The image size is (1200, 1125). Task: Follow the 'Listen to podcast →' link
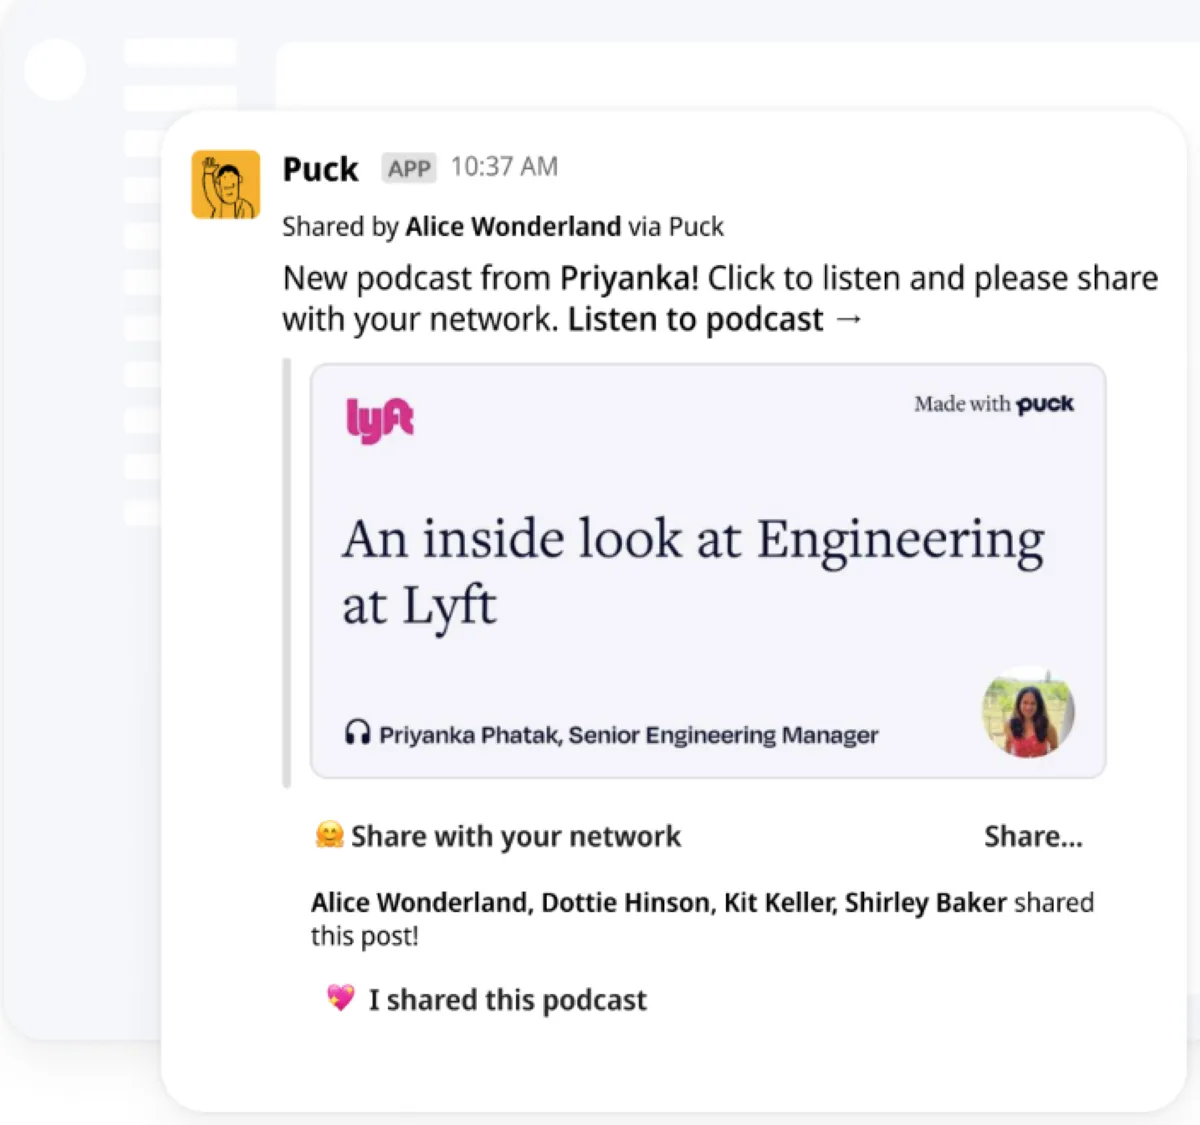[x=715, y=320]
